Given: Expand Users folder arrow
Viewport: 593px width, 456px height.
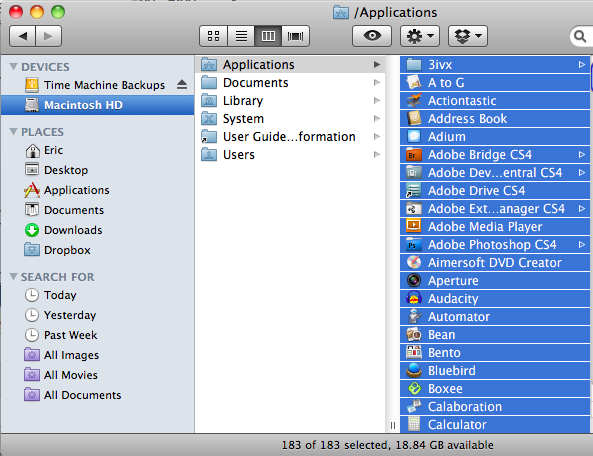Looking at the screenshot, I should point(377,155).
